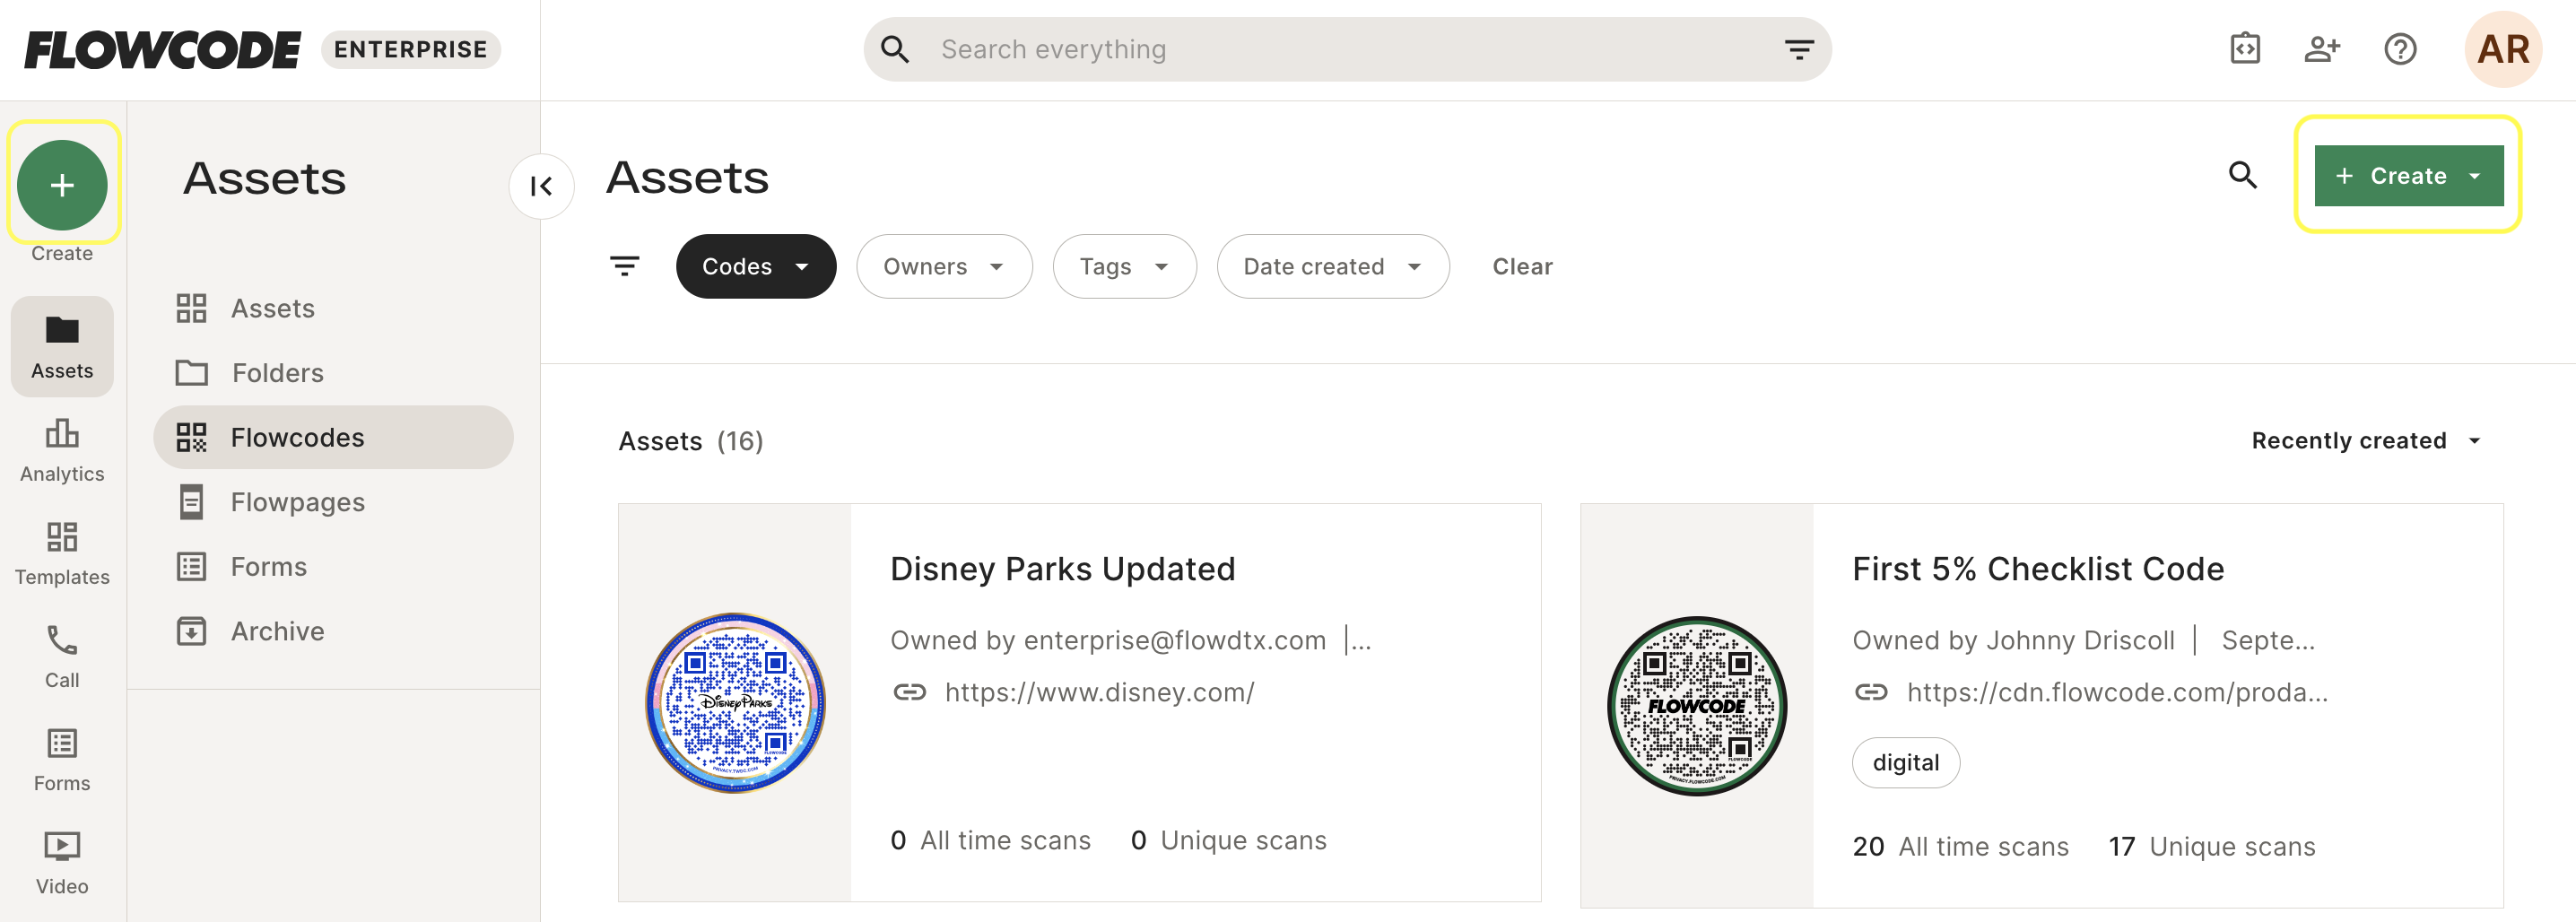Click the green plus Create button in sidebar
This screenshot has height=922, width=2576.
point(62,185)
